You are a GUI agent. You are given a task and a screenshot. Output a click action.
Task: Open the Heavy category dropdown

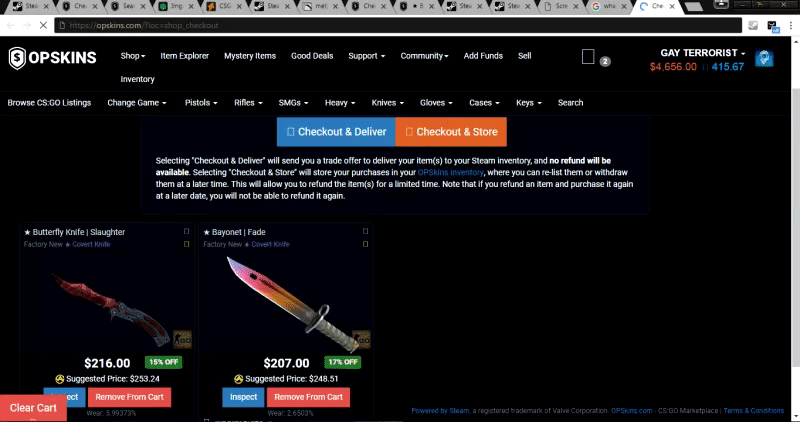[340, 103]
